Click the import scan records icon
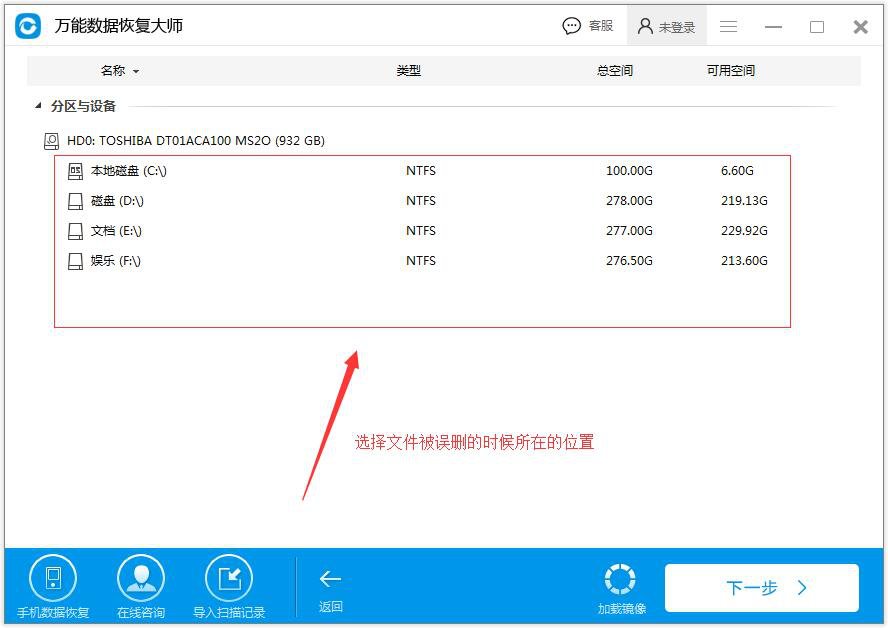The width and height of the screenshot is (888, 628). point(229,577)
